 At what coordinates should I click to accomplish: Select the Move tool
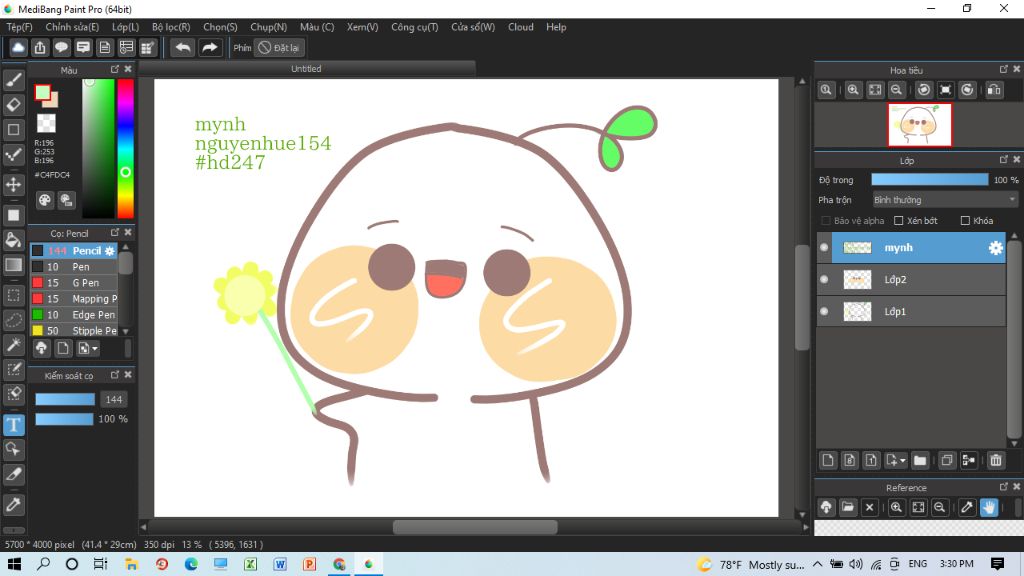pos(14,184)
